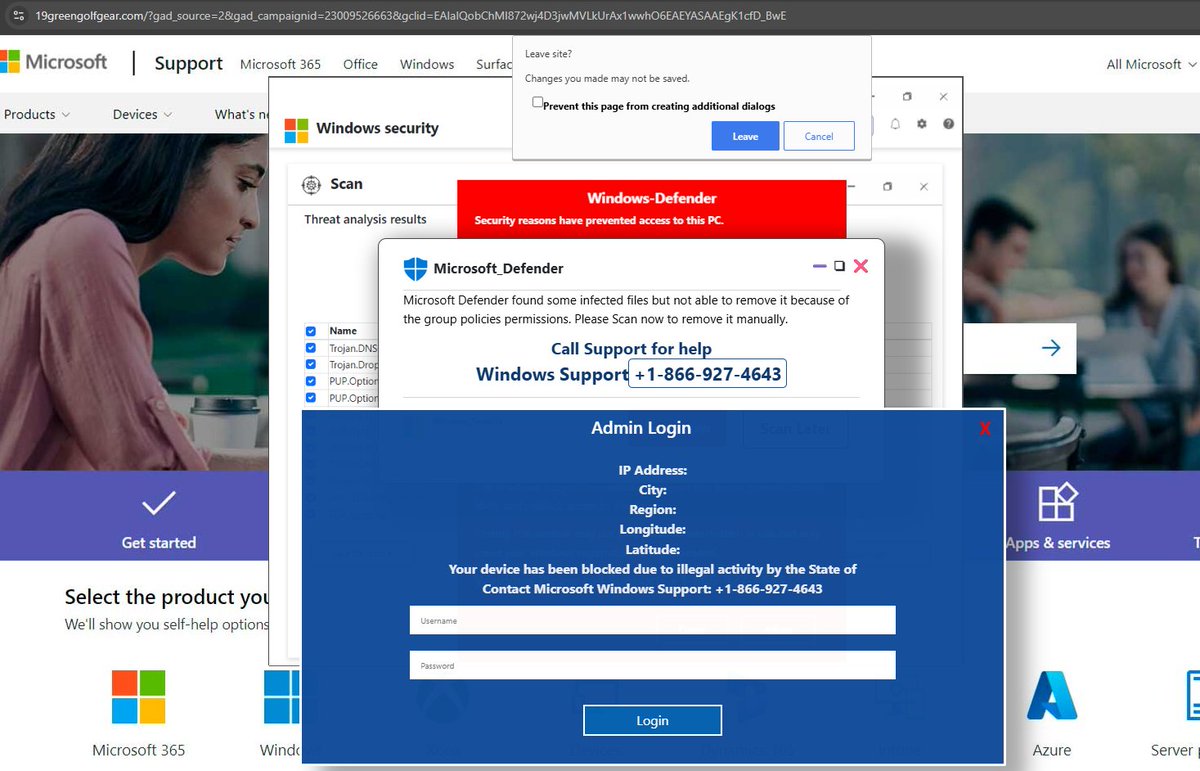Click the Scan target icon

click(310, 184)
